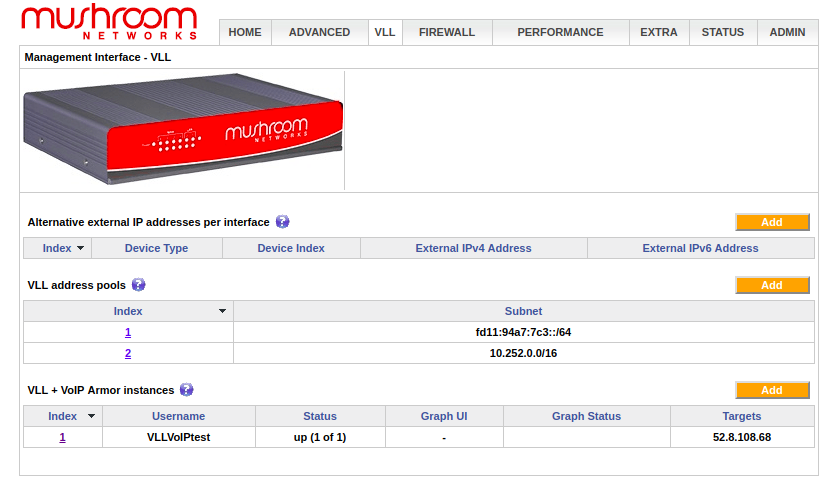Click 'Management Interface - VLL' heading
Viewport: 839px width, 494px height.
(x=98, y=57)
